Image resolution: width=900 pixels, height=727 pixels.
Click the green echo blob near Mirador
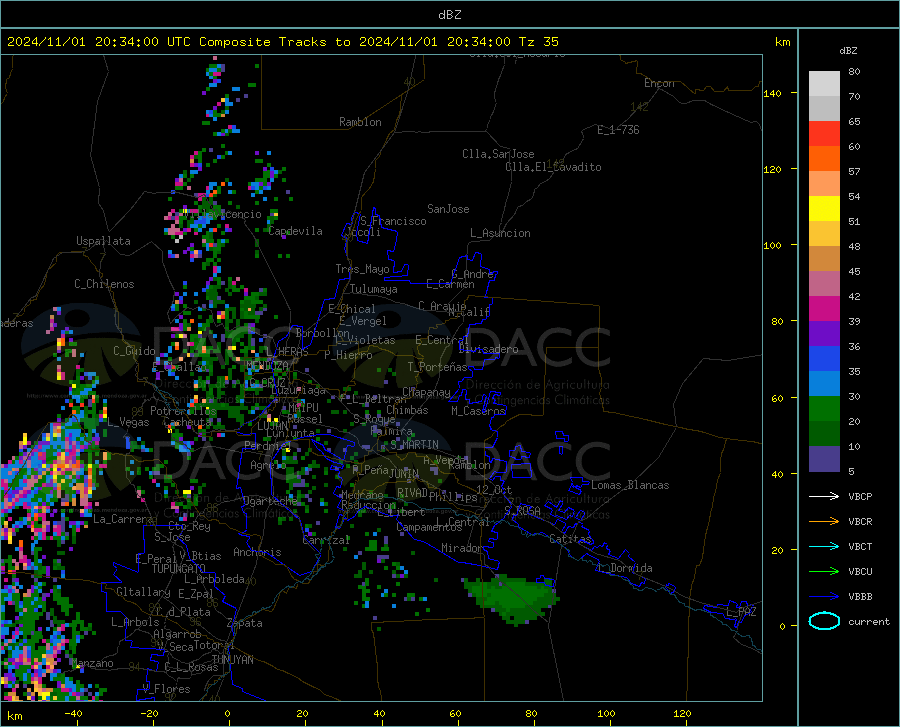(x=511, y=598)
